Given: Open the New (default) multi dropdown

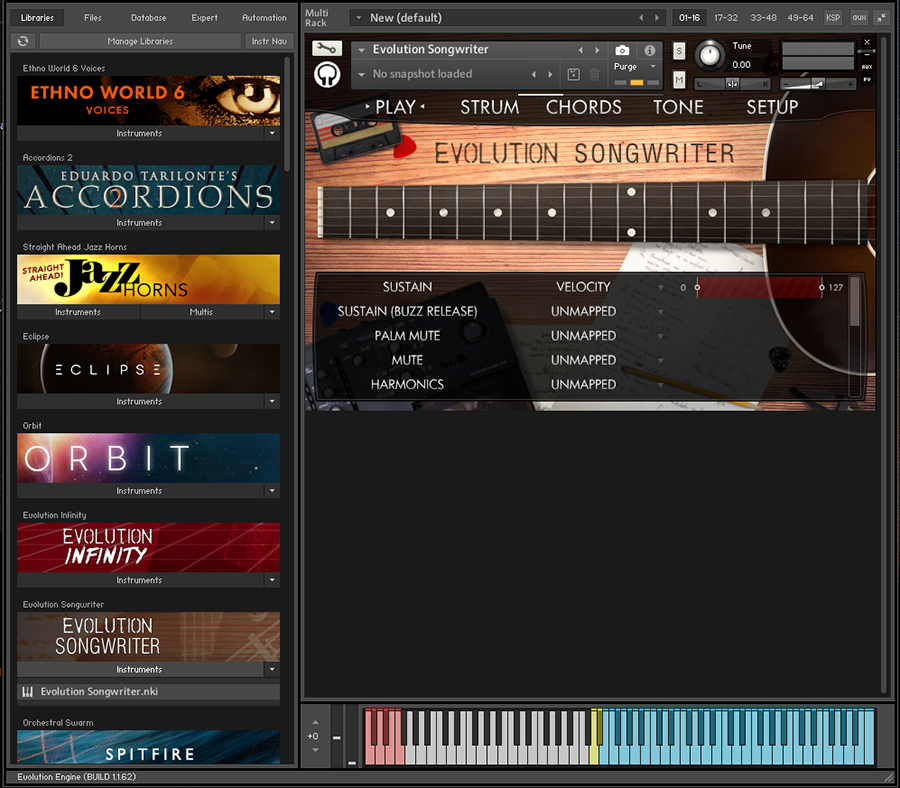Looking at the screenshot, I should pos(359,18).
